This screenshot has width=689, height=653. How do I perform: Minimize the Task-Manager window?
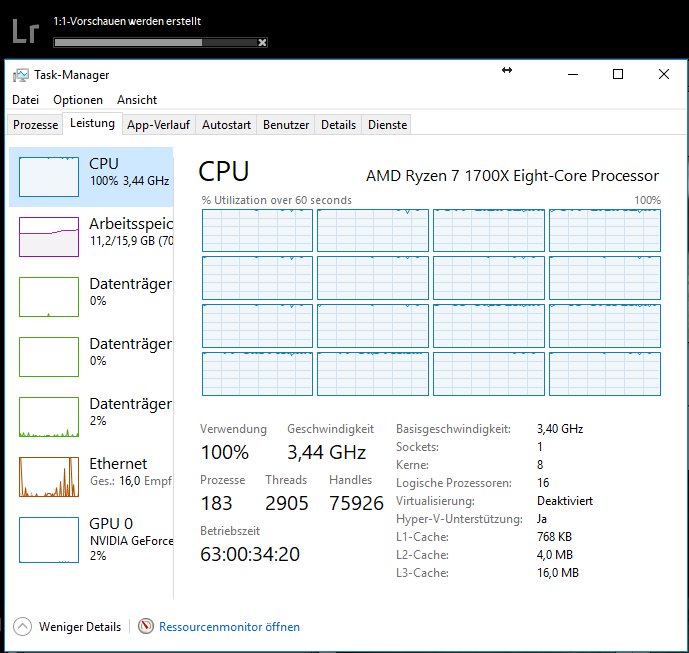tap(573, 74)
